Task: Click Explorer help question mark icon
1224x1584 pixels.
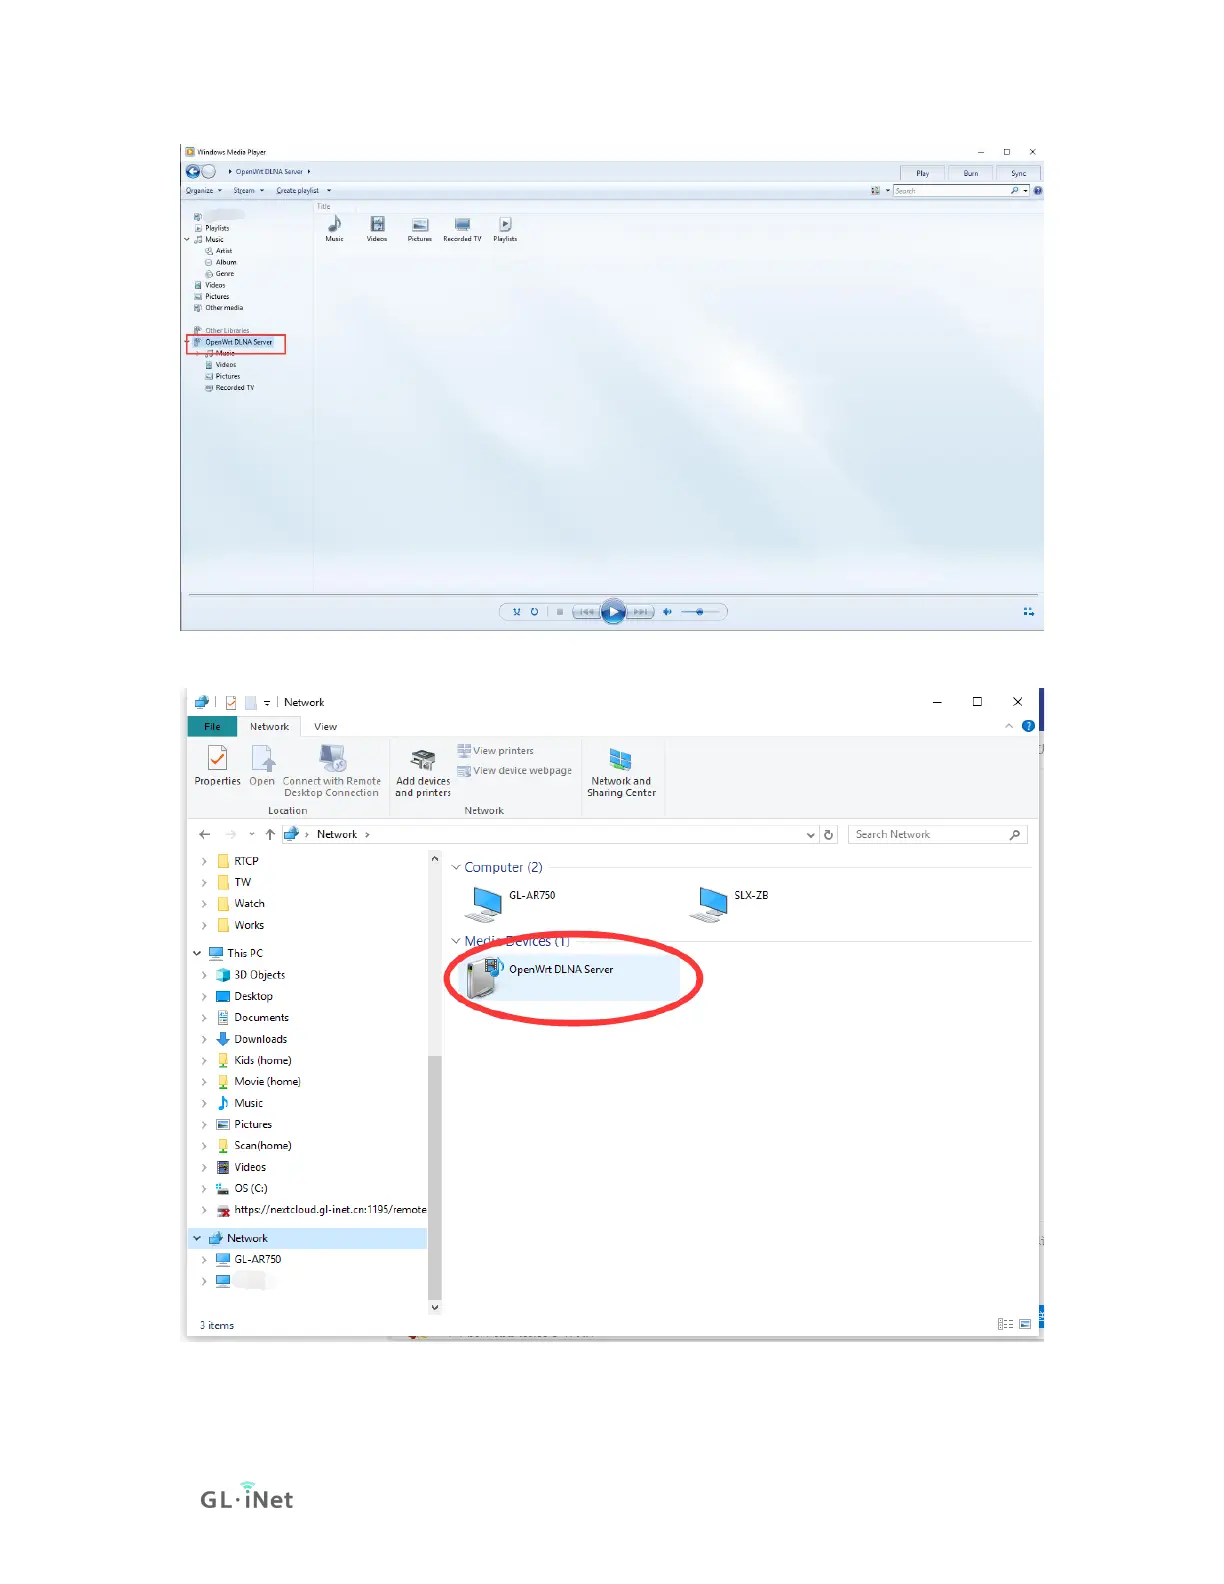Action: click(x=1028, y=726)
